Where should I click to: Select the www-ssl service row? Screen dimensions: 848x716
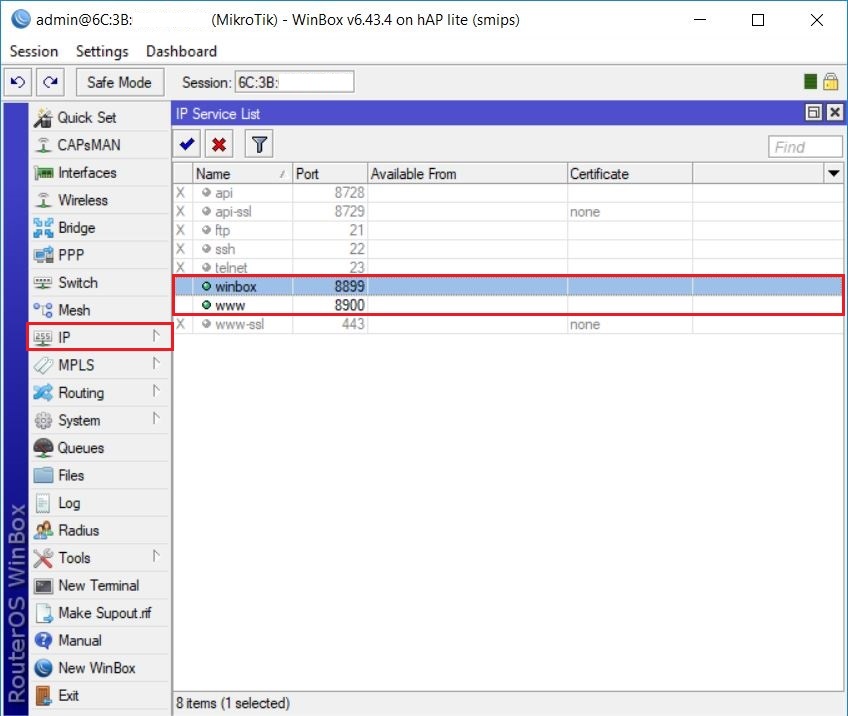point(508,324)
